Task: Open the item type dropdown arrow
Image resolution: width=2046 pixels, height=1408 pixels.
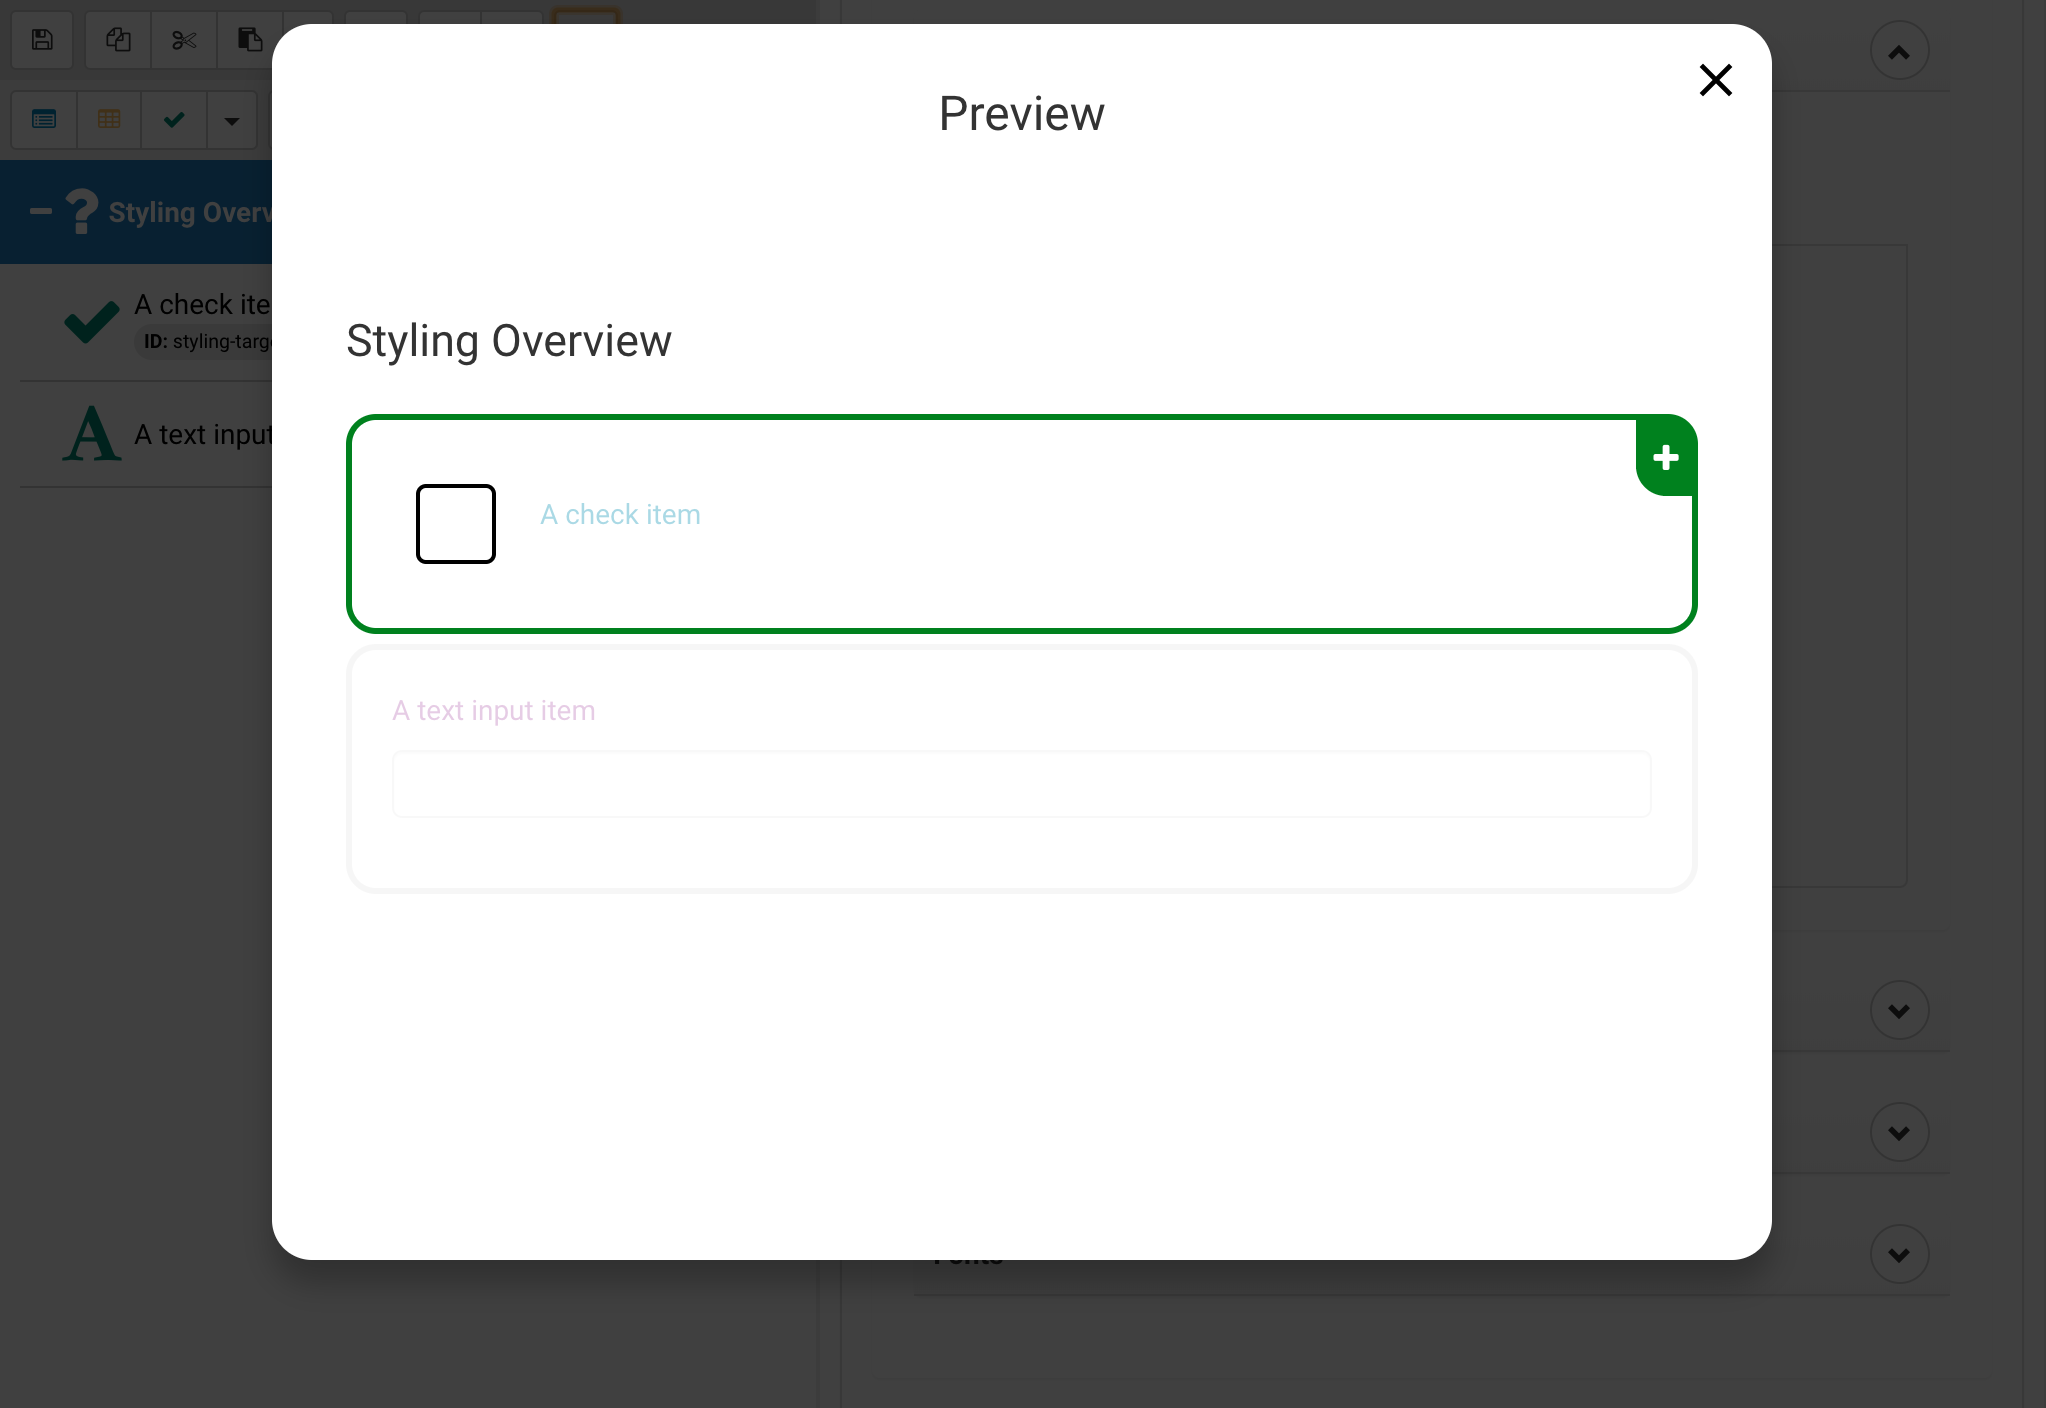Action: [x=232, y=121]
